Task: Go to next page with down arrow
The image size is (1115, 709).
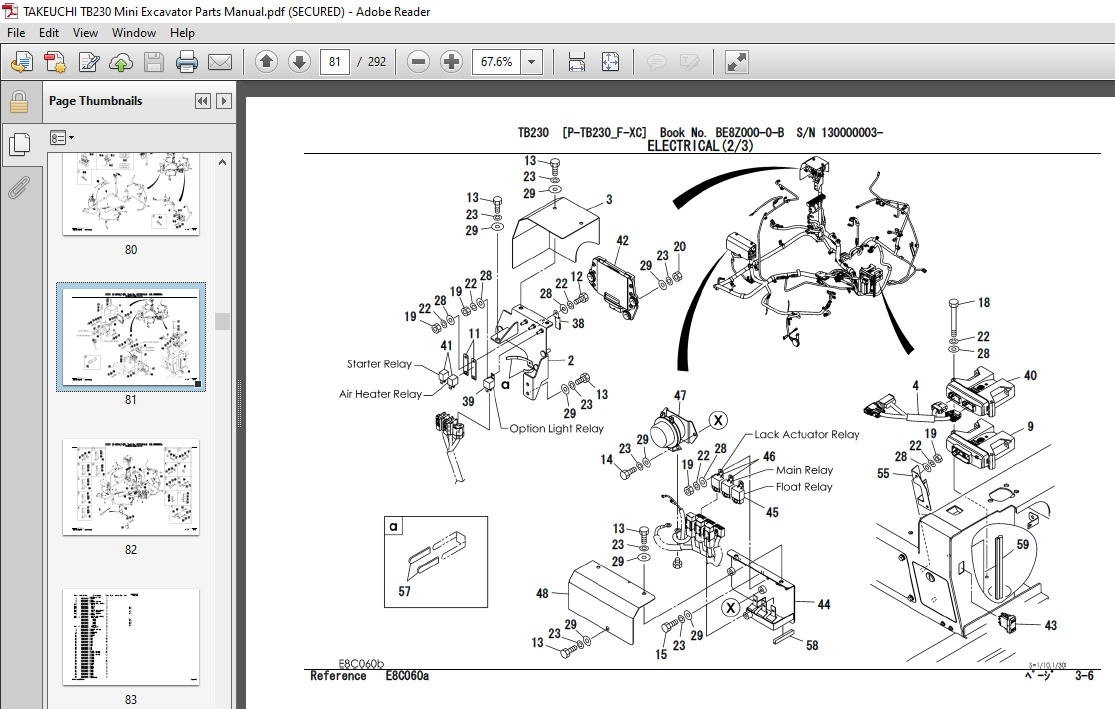Action: [x=299, y=62]
